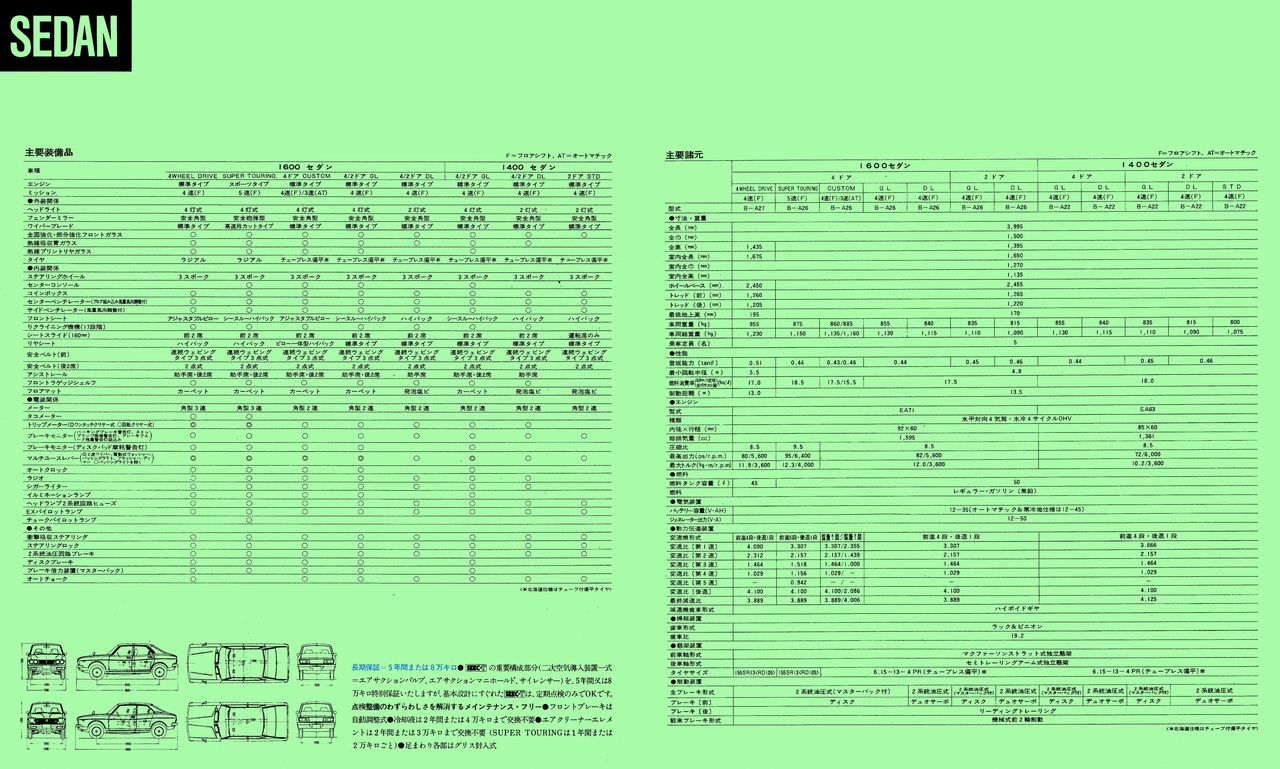Select the ワイパーブレード row label
The width and height of the screenshot is (1280, 769).
click(49, 226)
